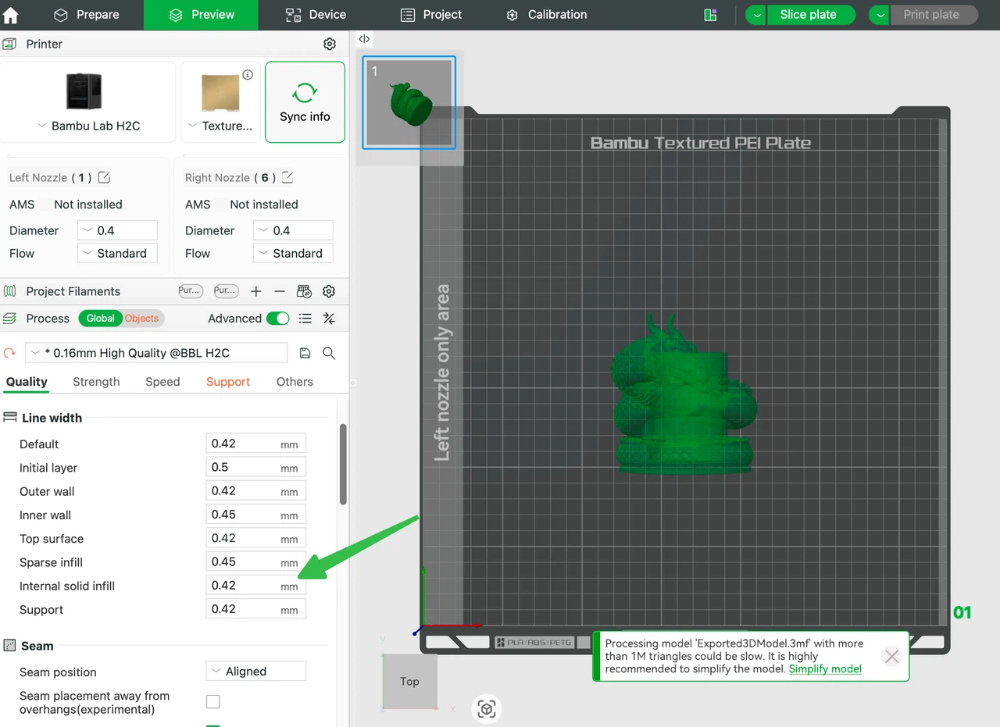Select the Quality settings tab

(x=27, y=381)
